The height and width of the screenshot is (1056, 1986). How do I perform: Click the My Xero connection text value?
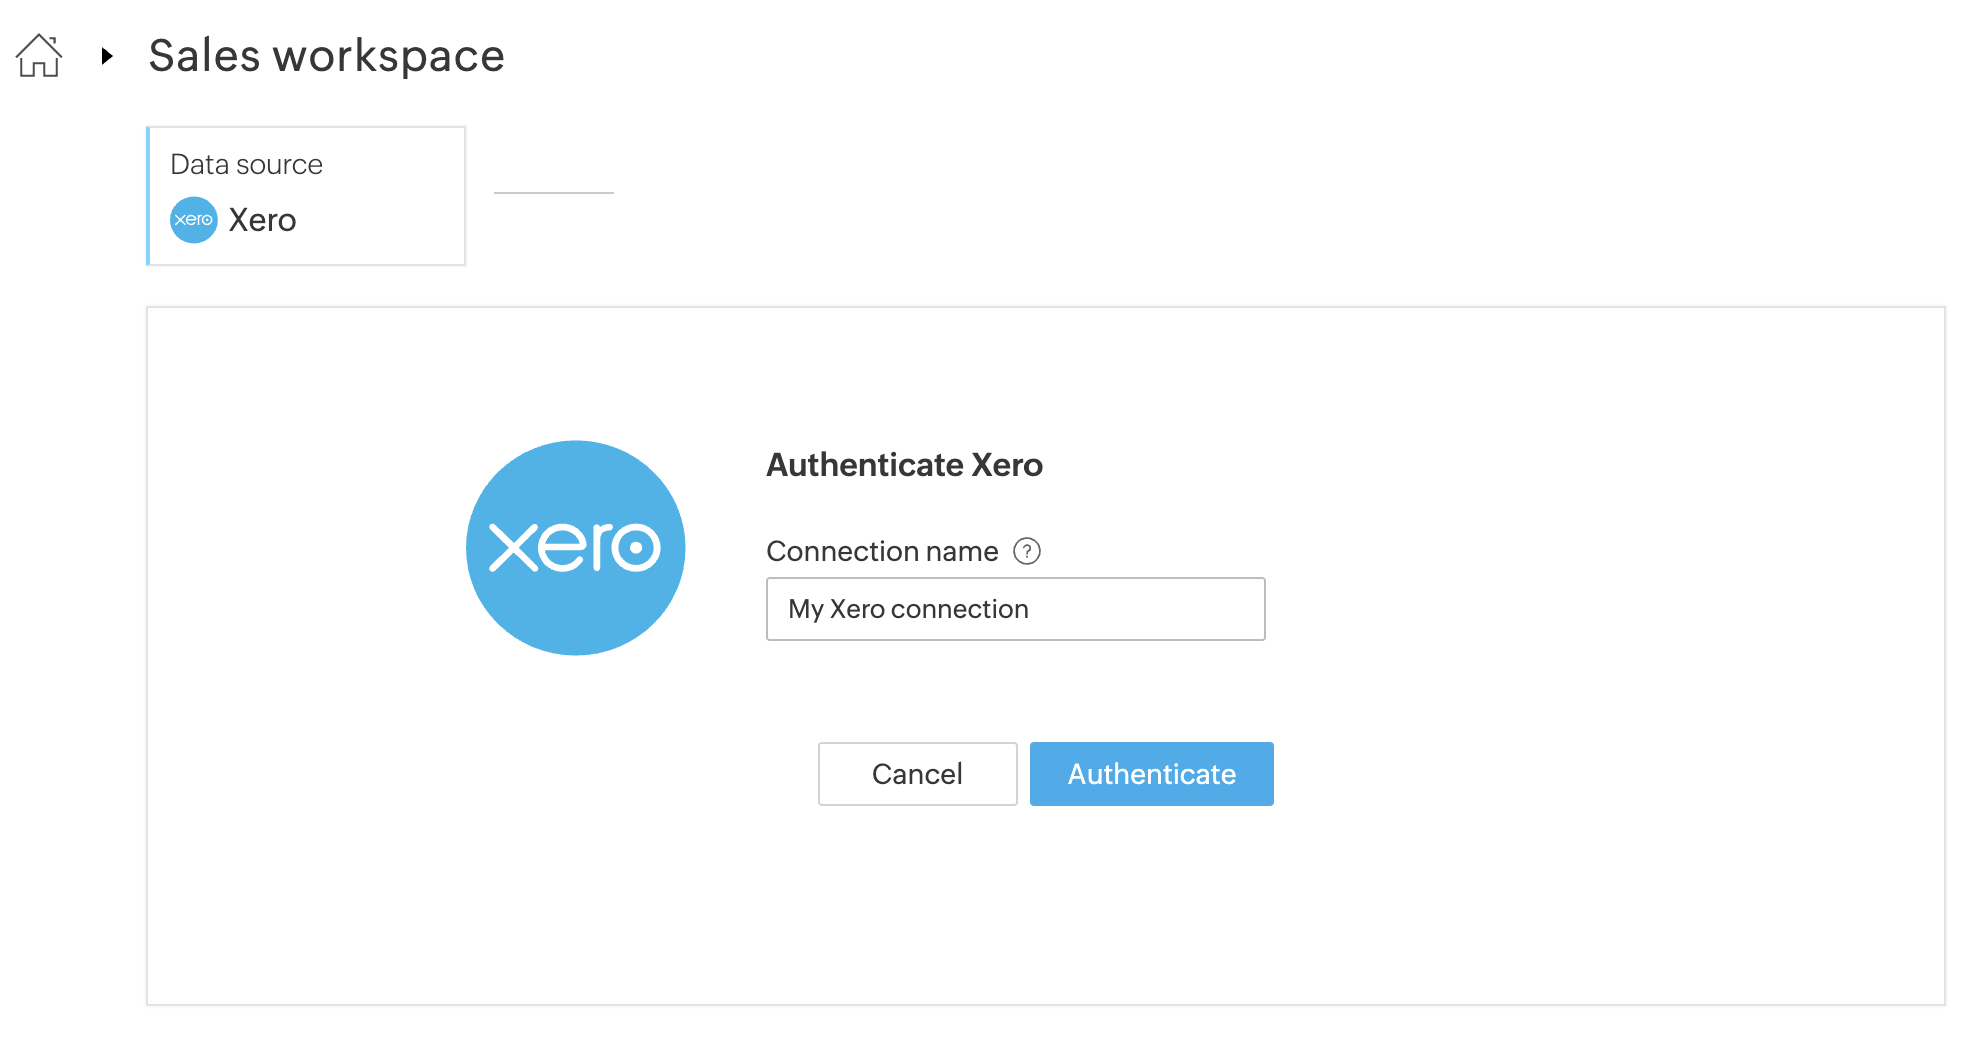[908, 609]
